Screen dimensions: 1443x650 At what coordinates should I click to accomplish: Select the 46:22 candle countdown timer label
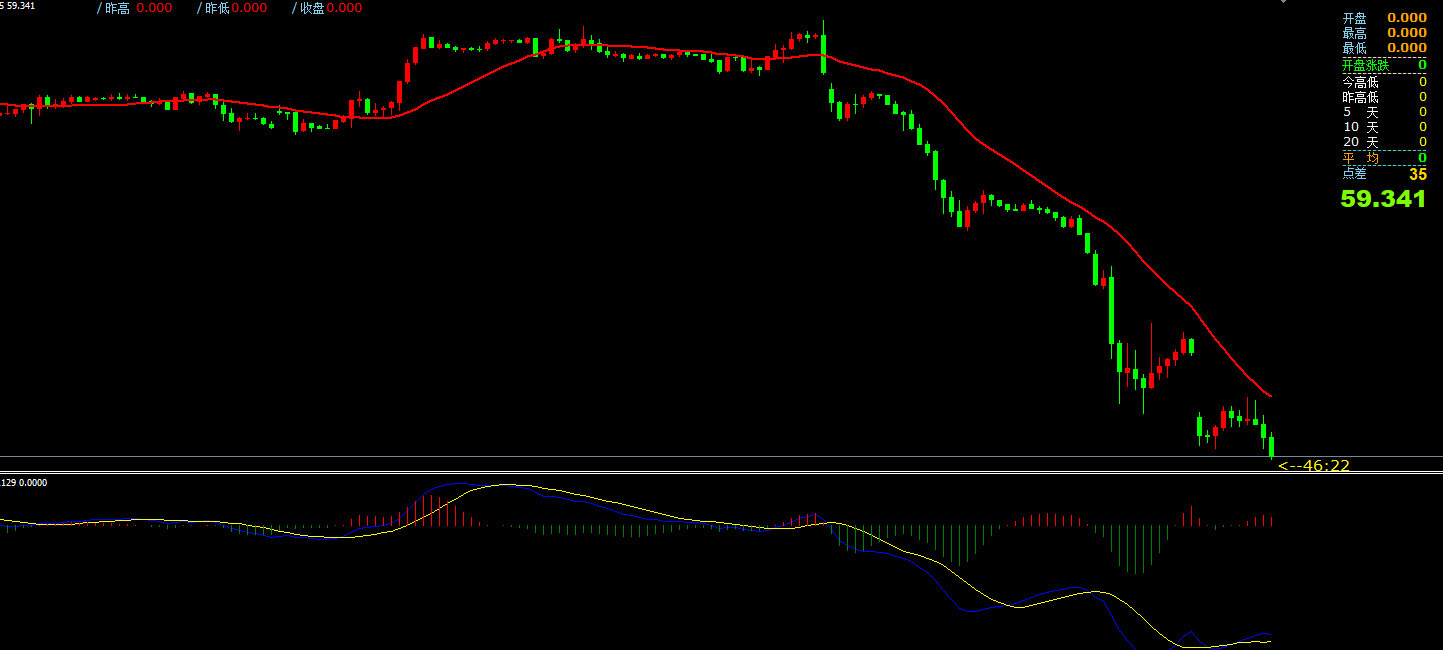click(1314, 465)
